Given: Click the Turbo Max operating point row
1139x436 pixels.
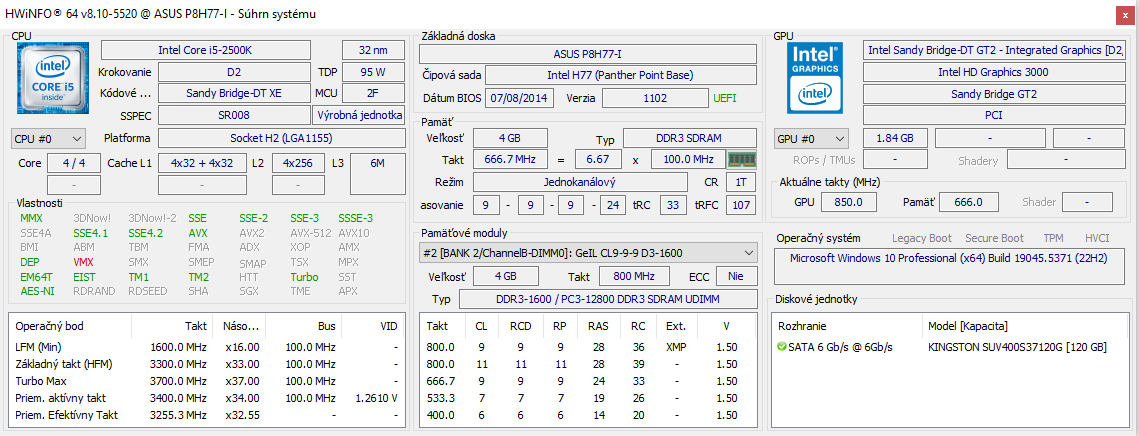Looking at the screenshot, I should pos(206,381).
